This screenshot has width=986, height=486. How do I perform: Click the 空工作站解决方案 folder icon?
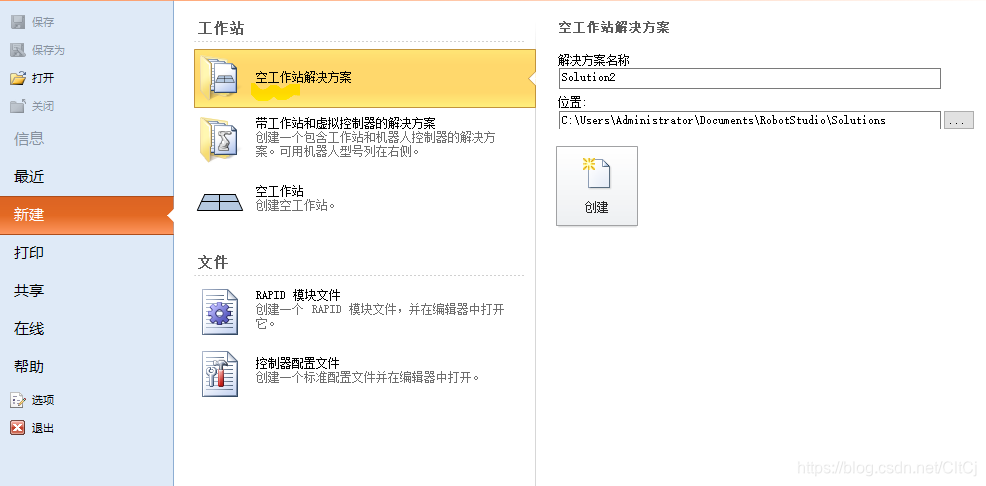pos(219,78)
